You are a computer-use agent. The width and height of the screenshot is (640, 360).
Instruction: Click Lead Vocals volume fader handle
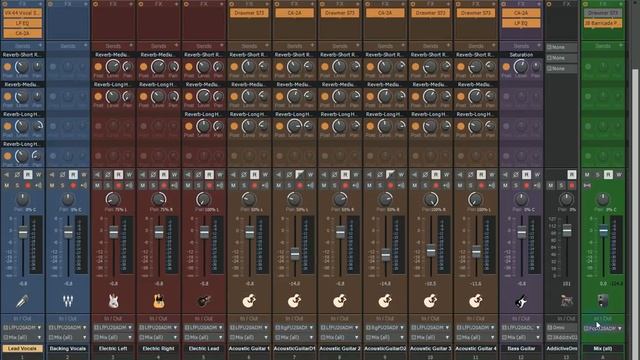pyautogui.click(x=23, y=232)
